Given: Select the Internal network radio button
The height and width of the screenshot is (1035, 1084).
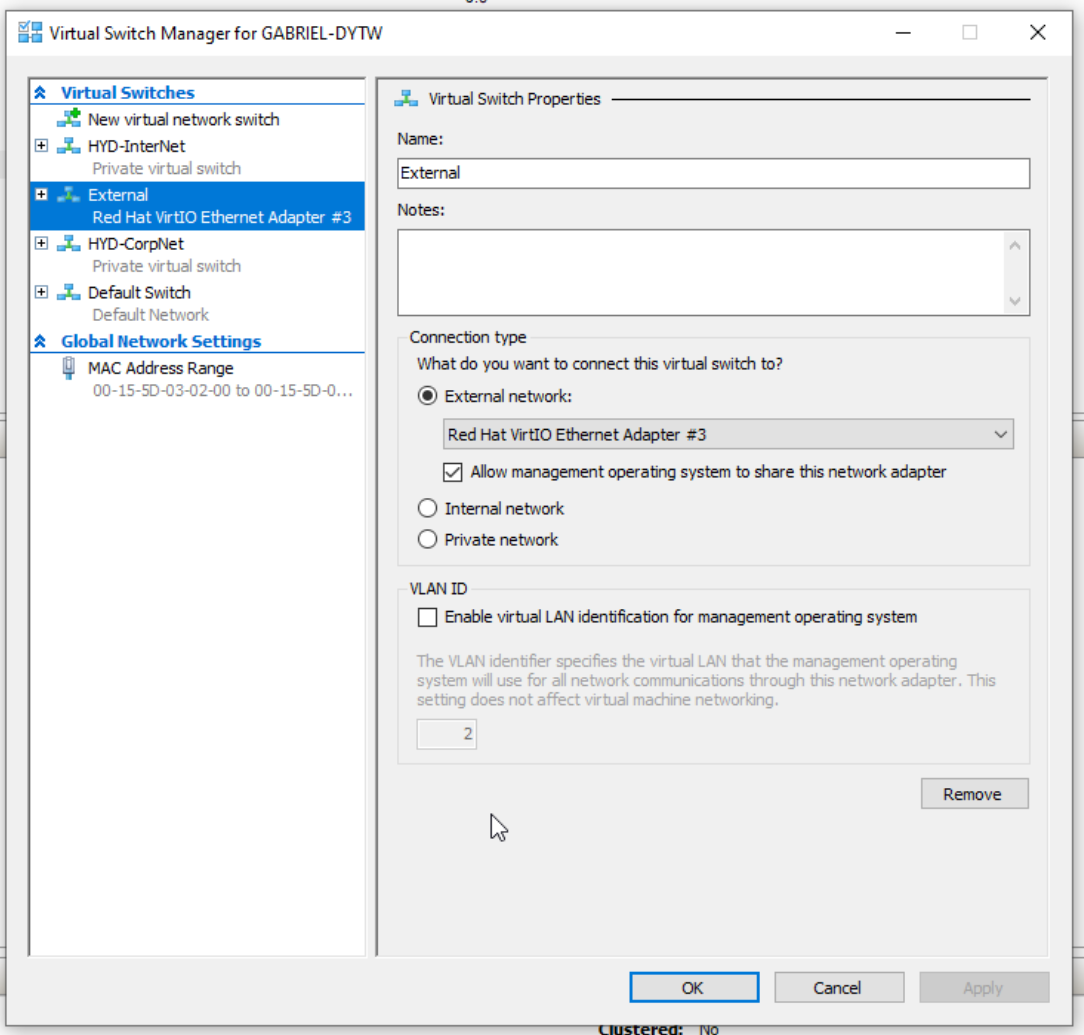Looking at the screenshot, I should [427, 508].
